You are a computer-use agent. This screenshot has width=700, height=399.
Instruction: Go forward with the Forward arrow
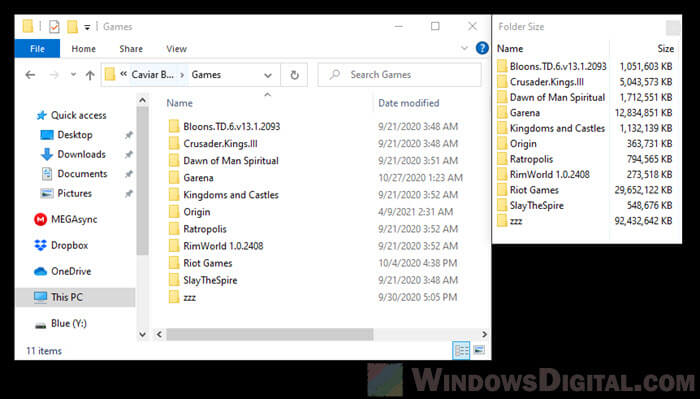pyautogui.click(x=54, y=75)
